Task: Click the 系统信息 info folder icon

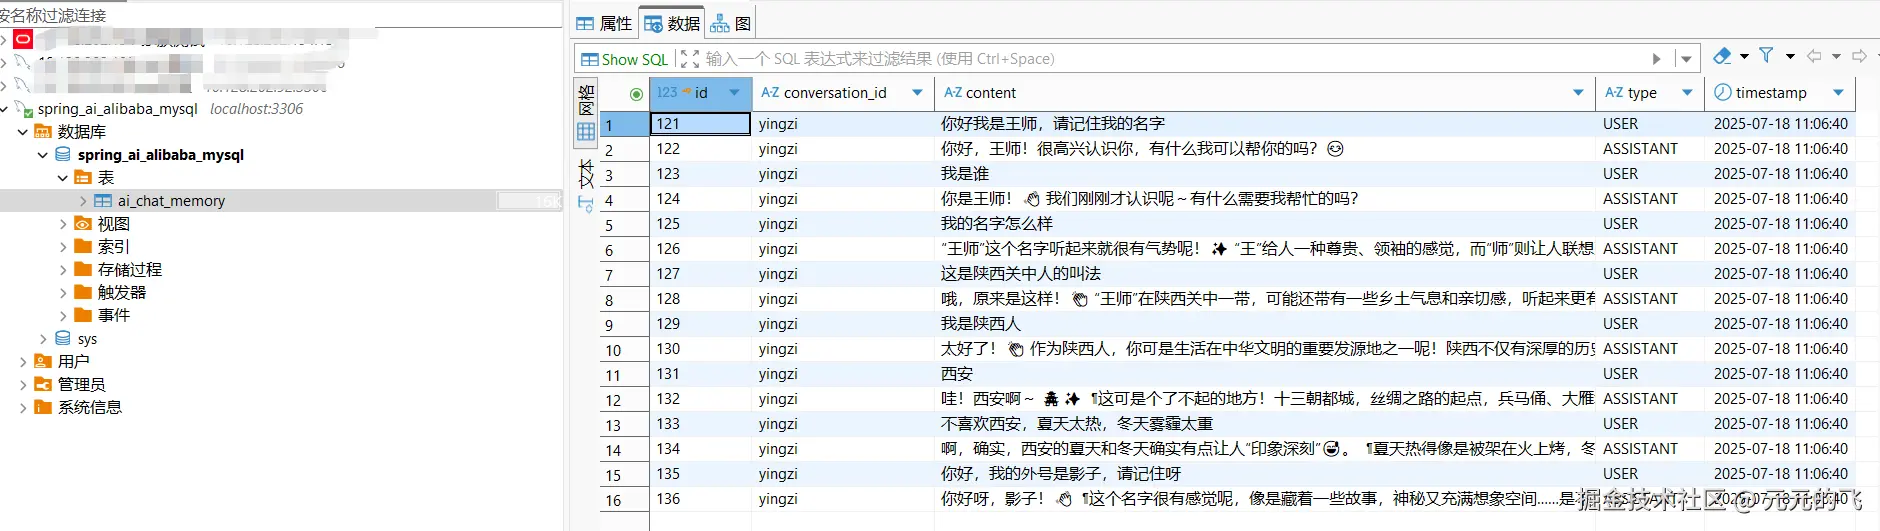Action: click(43, 407)
